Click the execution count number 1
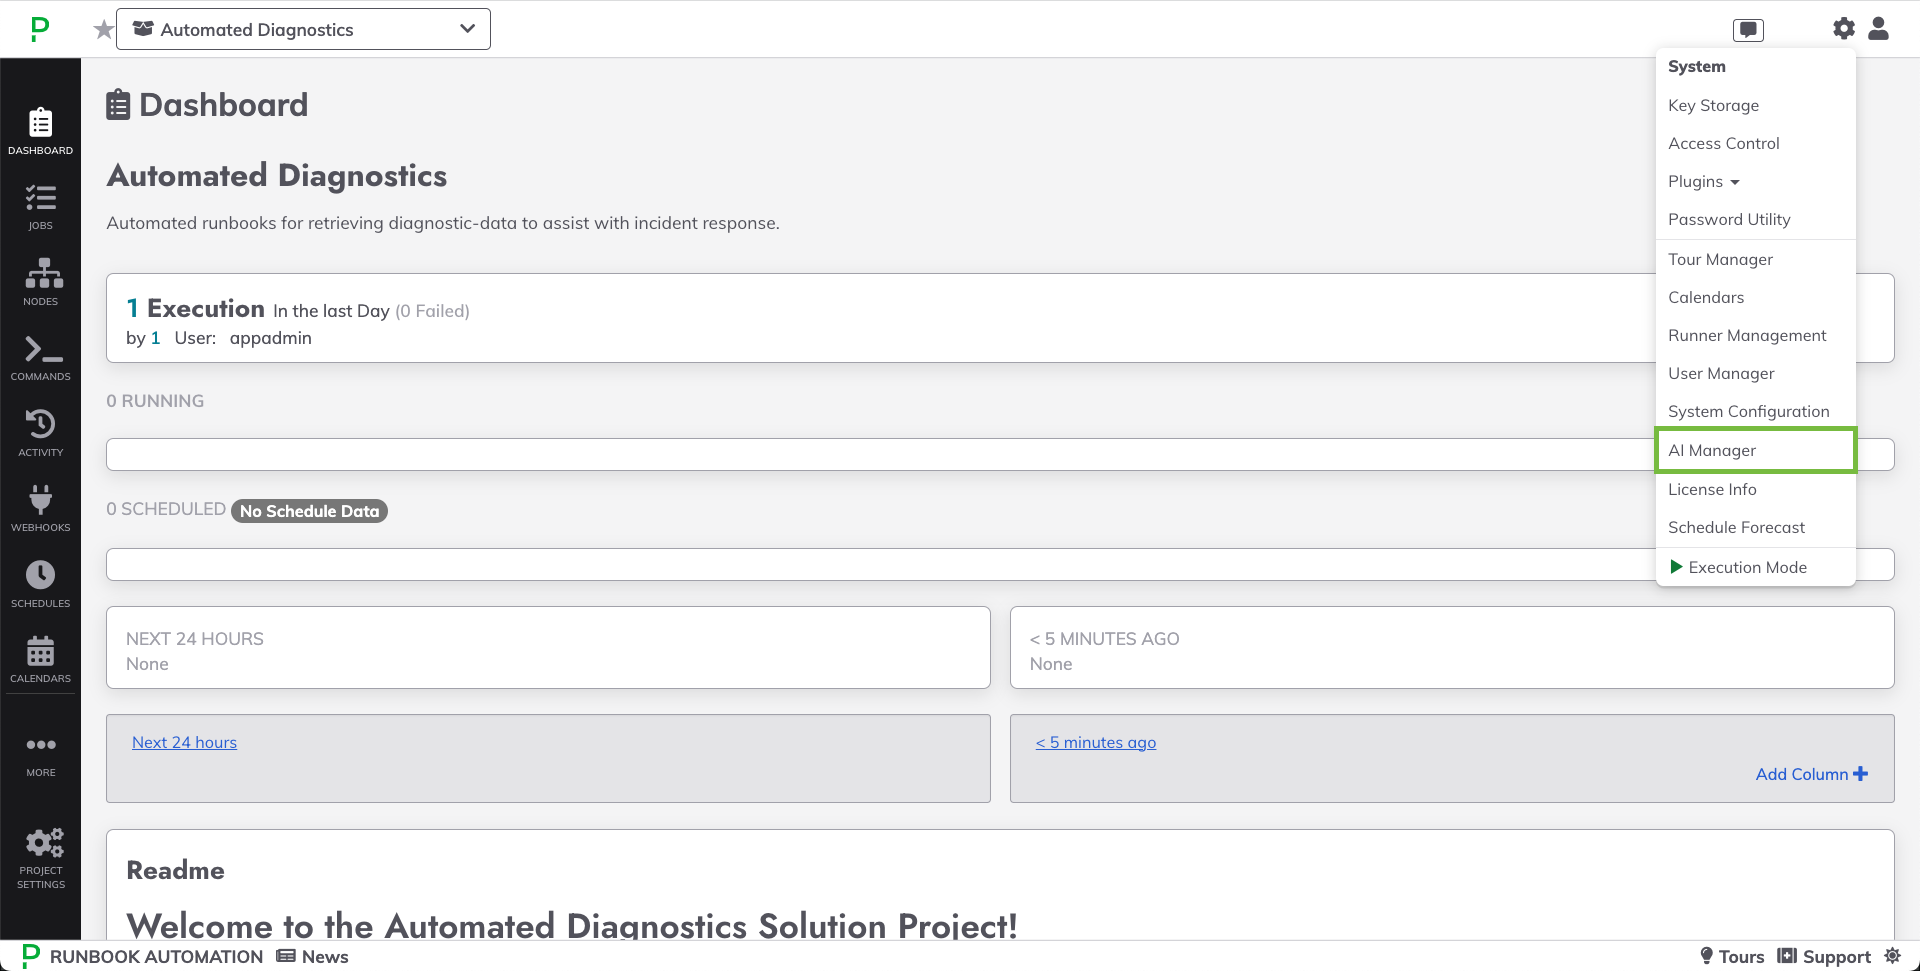The image size is (1920, 971). coord(132,309)
